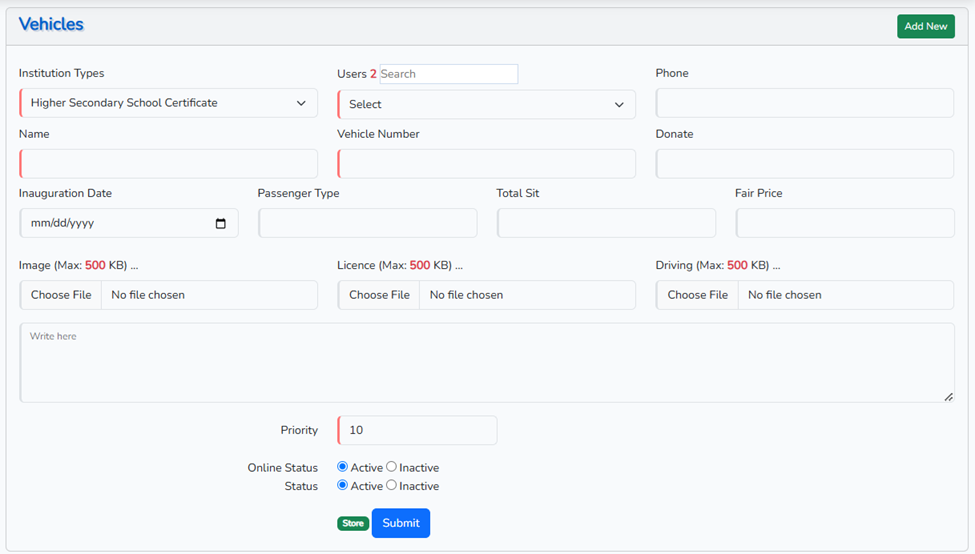The image size is (975, 554).
Task: Click the Priority field
Action: coord(417,430)
